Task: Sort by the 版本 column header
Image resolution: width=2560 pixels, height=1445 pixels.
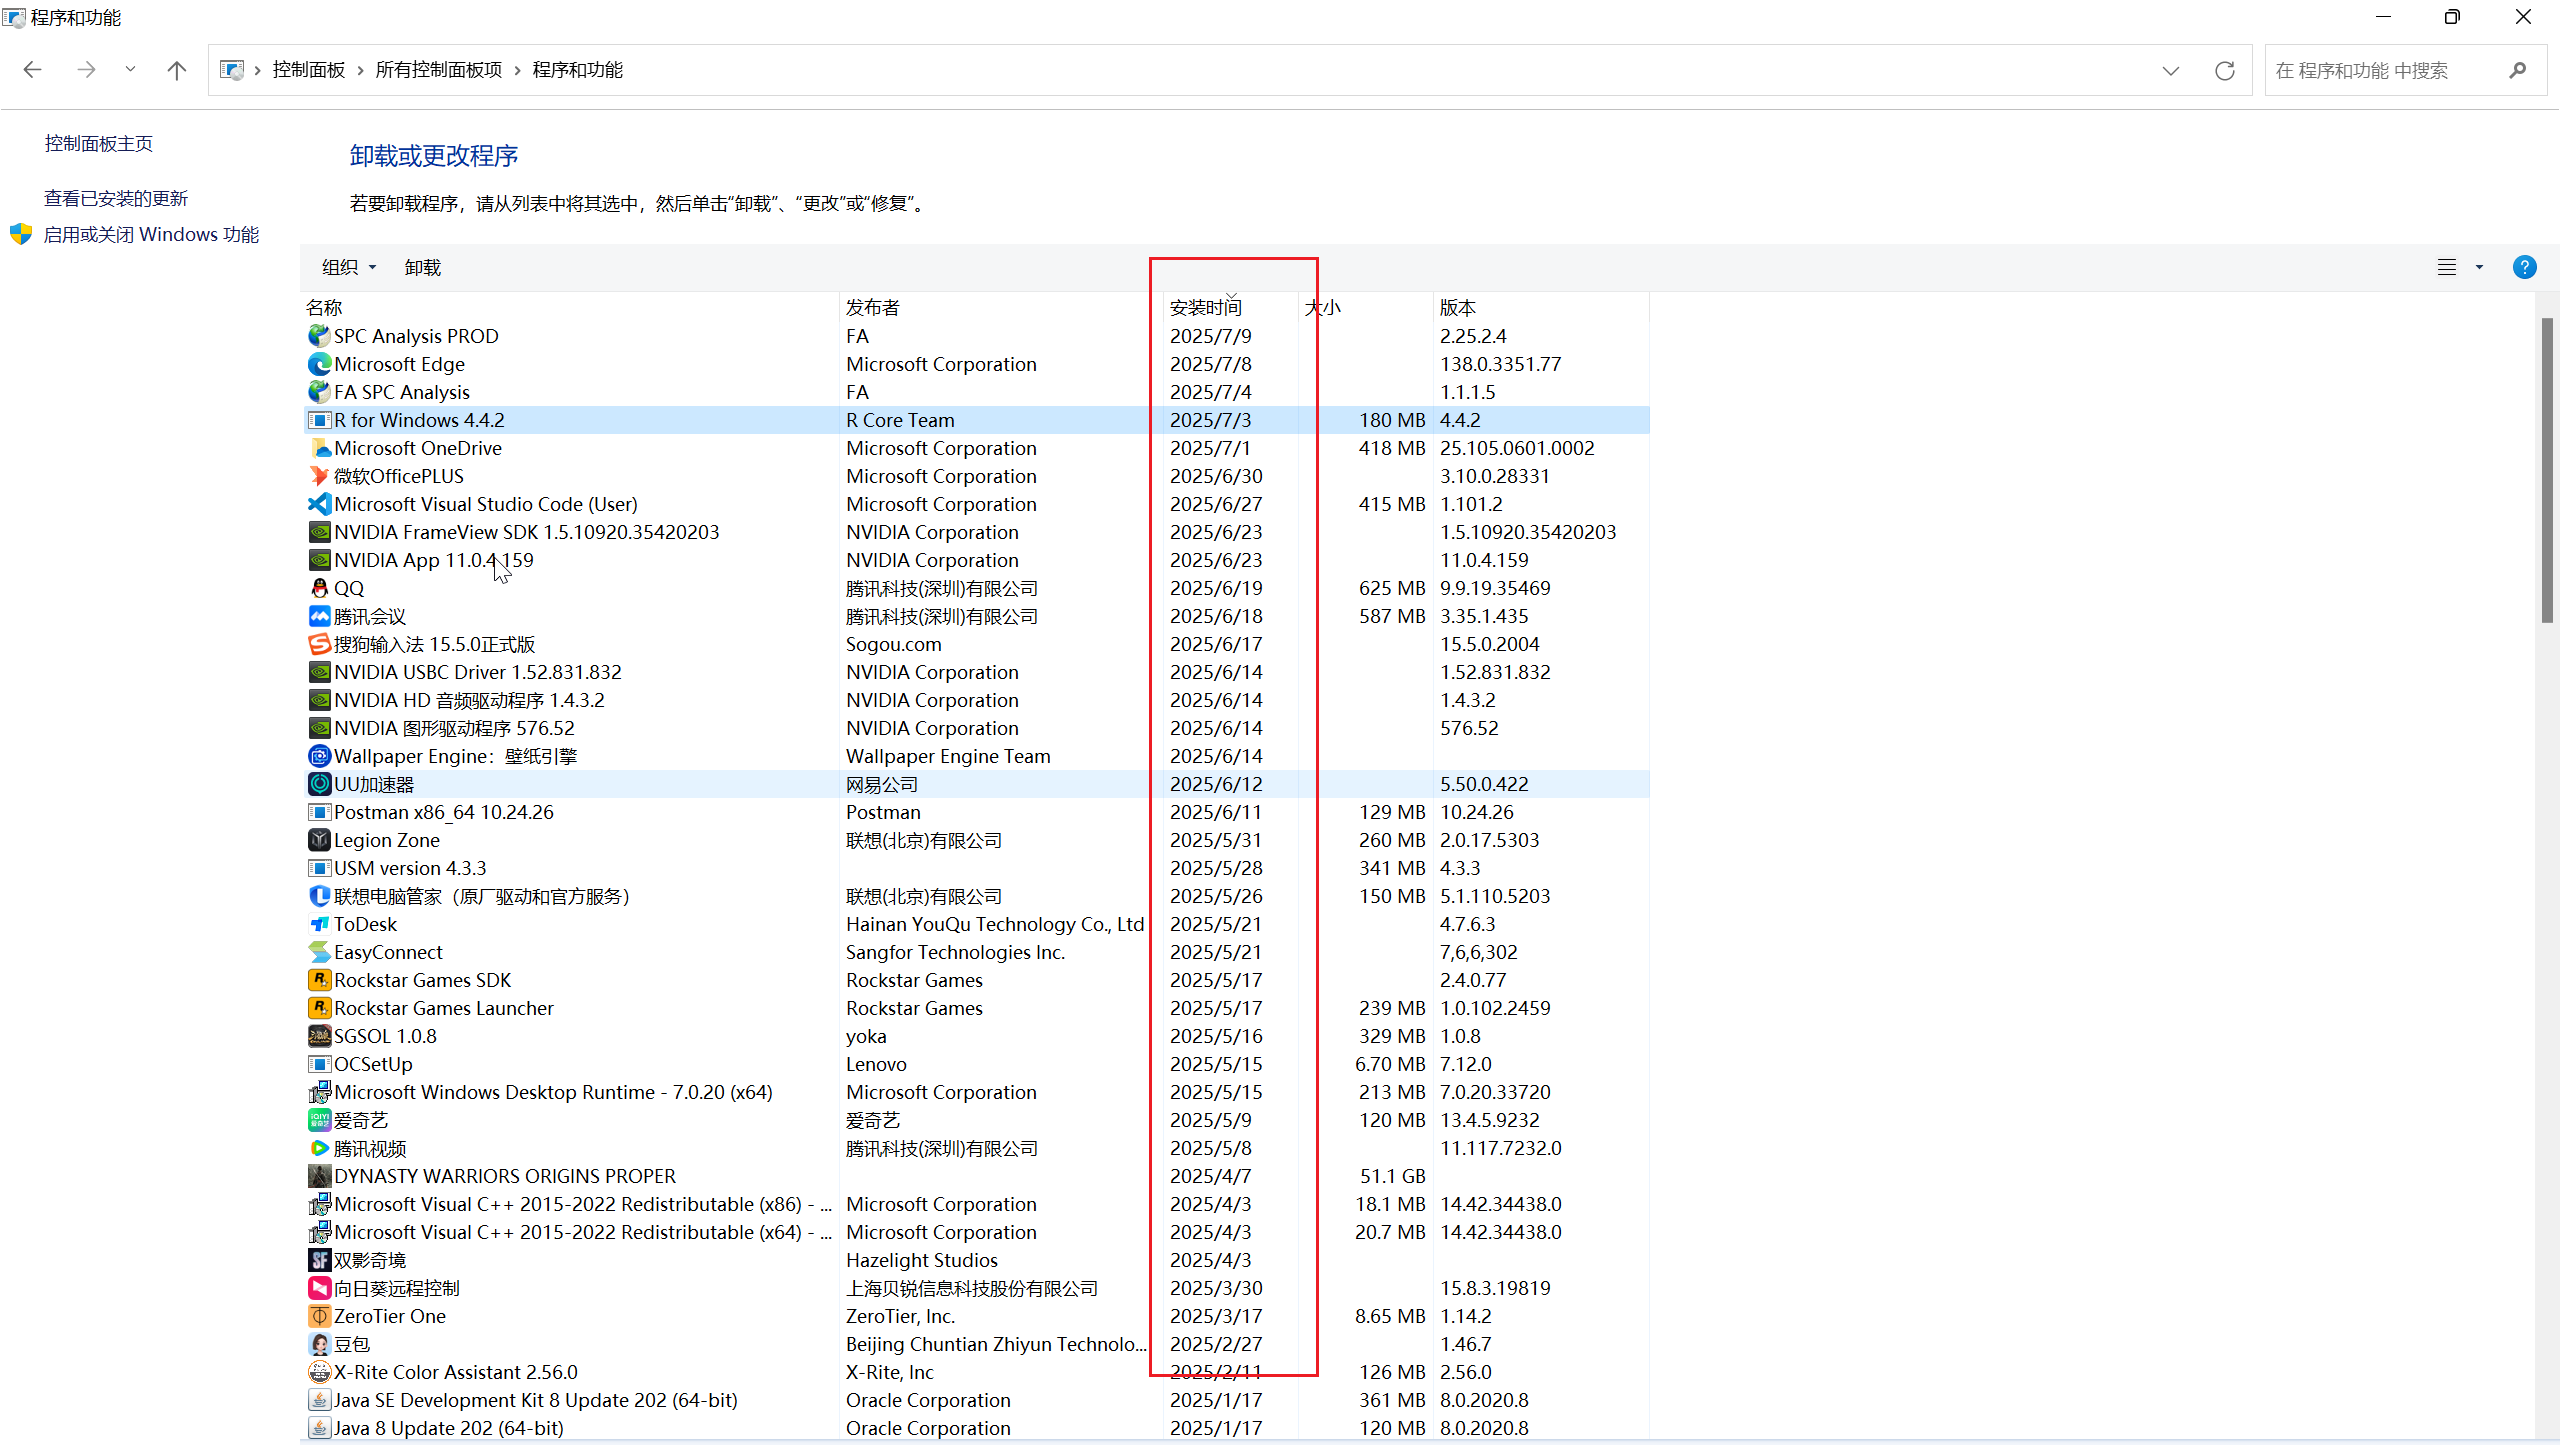Action: [x=1541, y=307]
